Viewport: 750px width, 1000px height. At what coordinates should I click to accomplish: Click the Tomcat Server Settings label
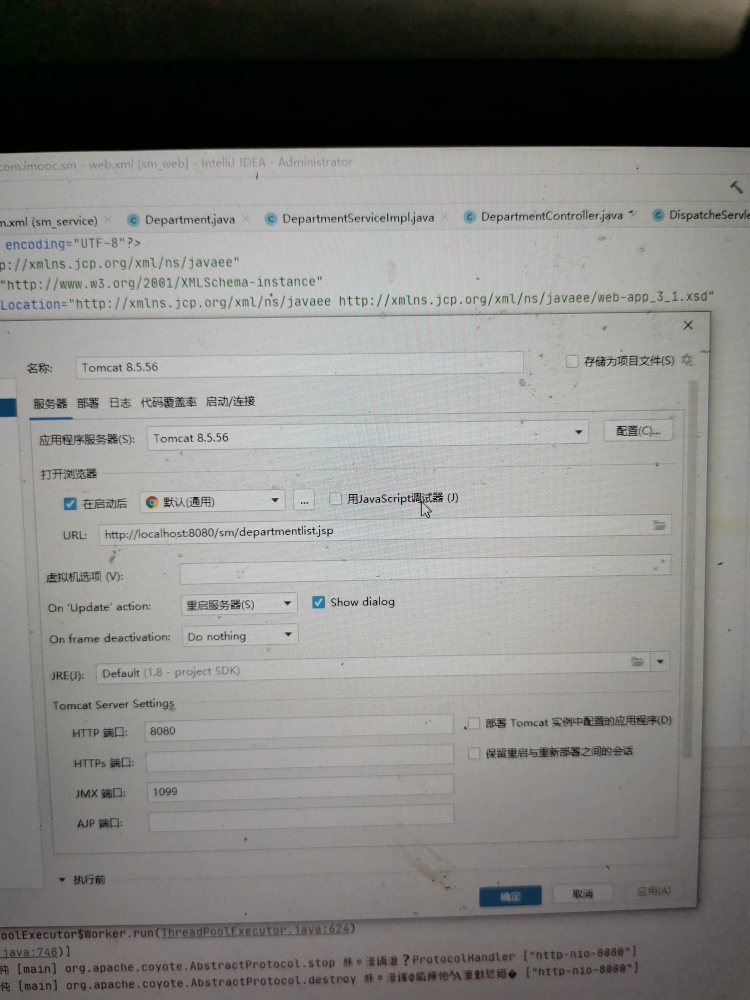tap(114, 704)
